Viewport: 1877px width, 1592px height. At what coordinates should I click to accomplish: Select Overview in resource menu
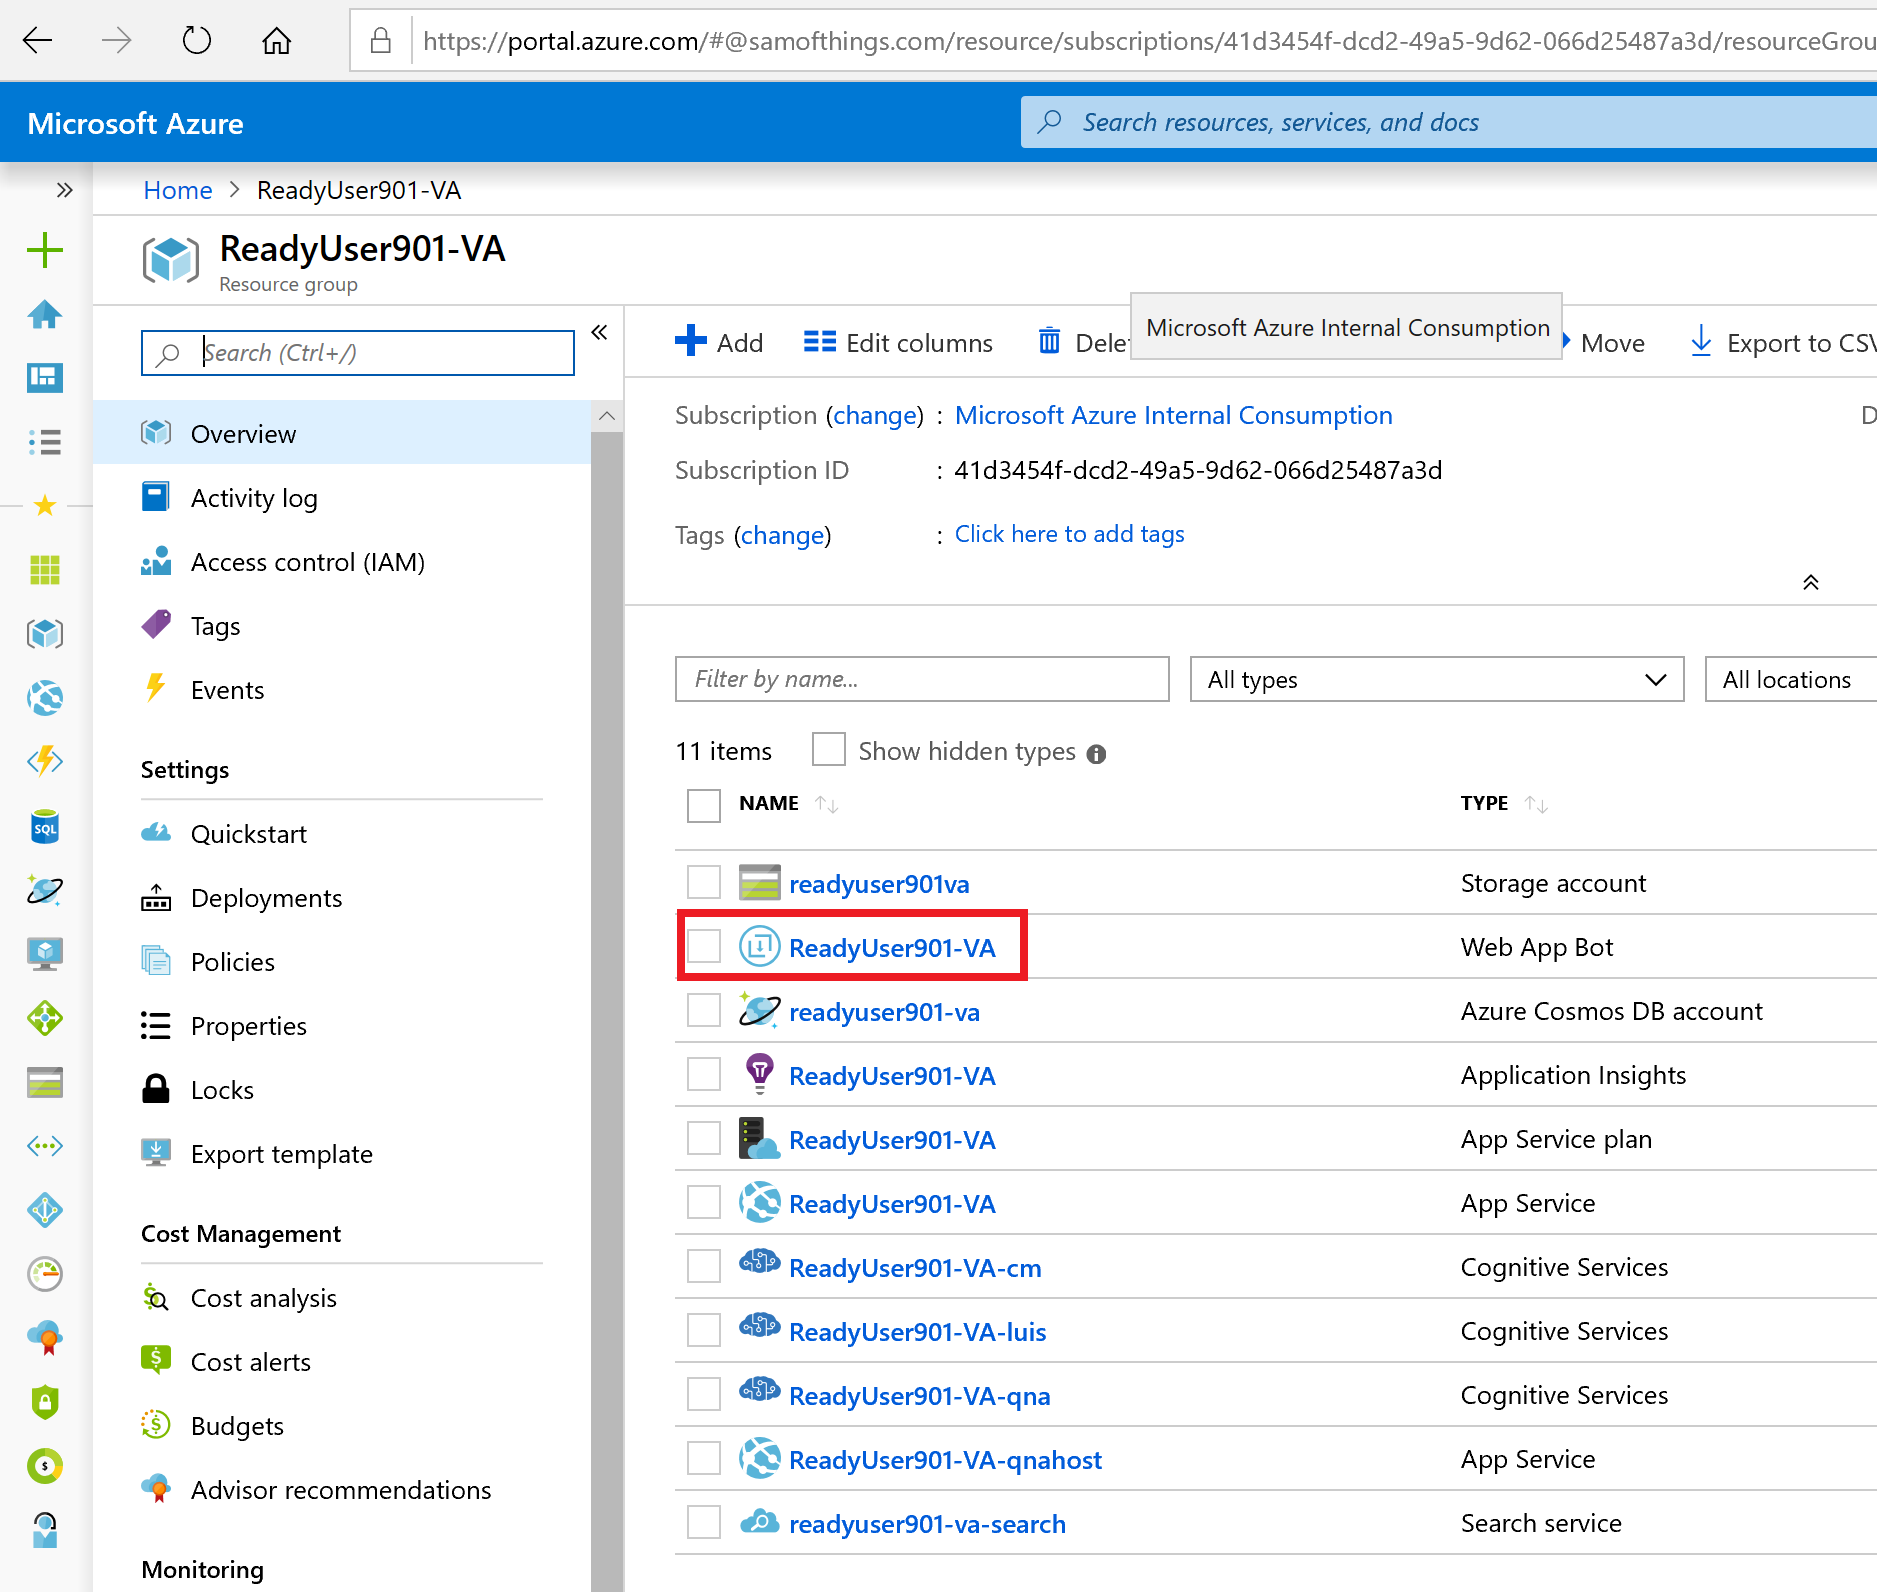tap(342, 433)
